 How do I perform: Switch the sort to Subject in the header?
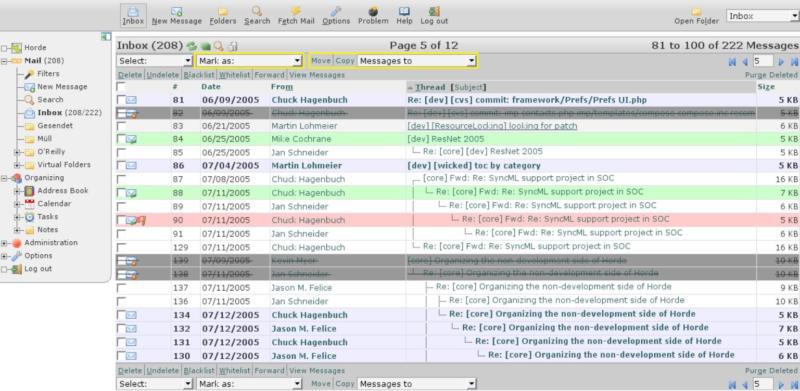[468, 87]
